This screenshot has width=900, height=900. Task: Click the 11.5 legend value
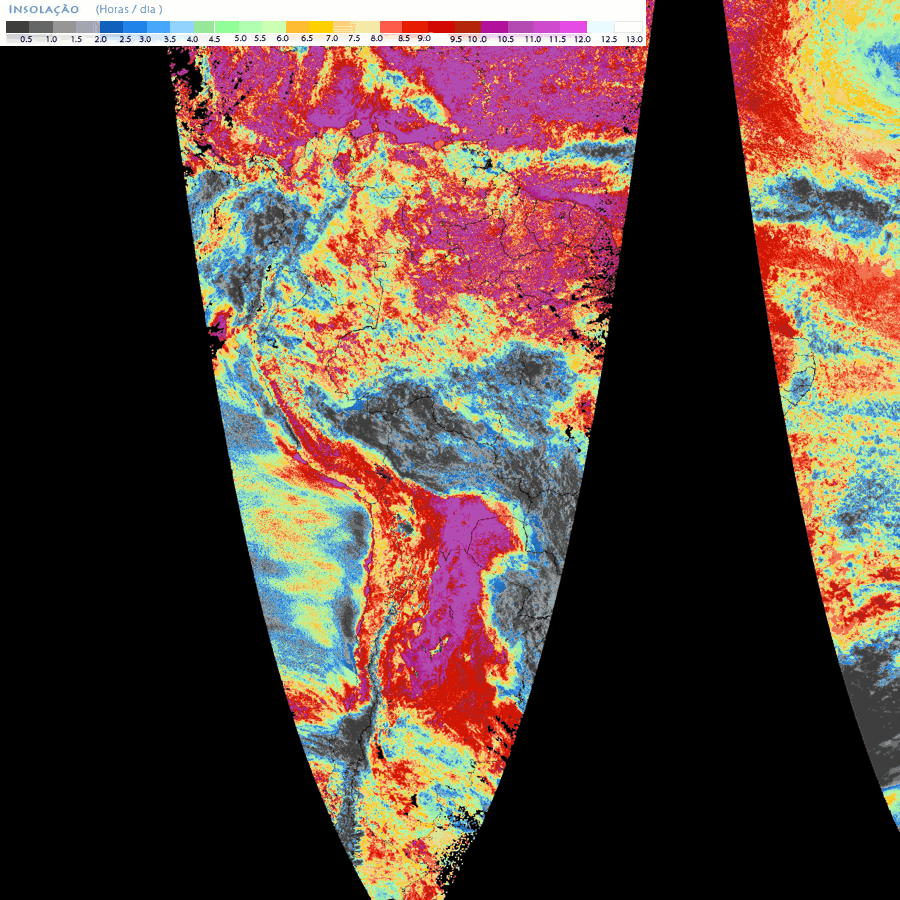coord(557,39)
